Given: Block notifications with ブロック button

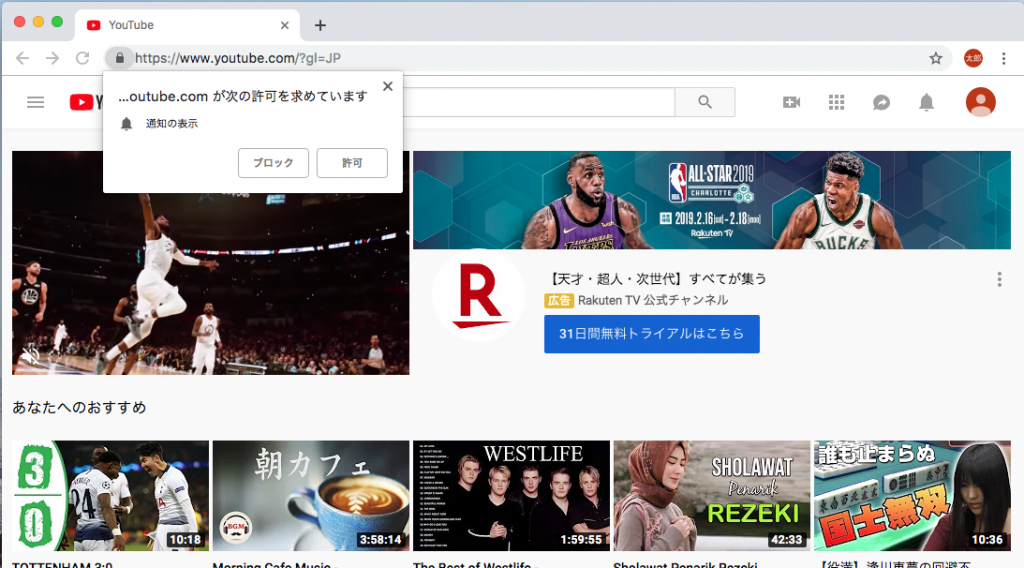Looking at the screenshot, I should 273,163.
